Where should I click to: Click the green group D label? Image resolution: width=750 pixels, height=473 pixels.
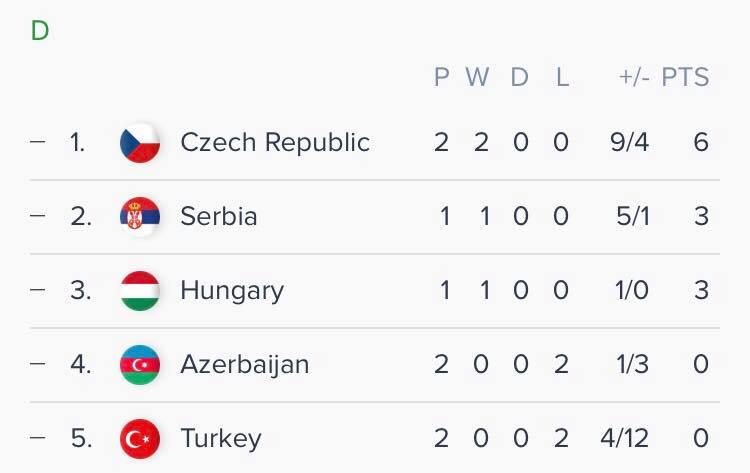40,31
